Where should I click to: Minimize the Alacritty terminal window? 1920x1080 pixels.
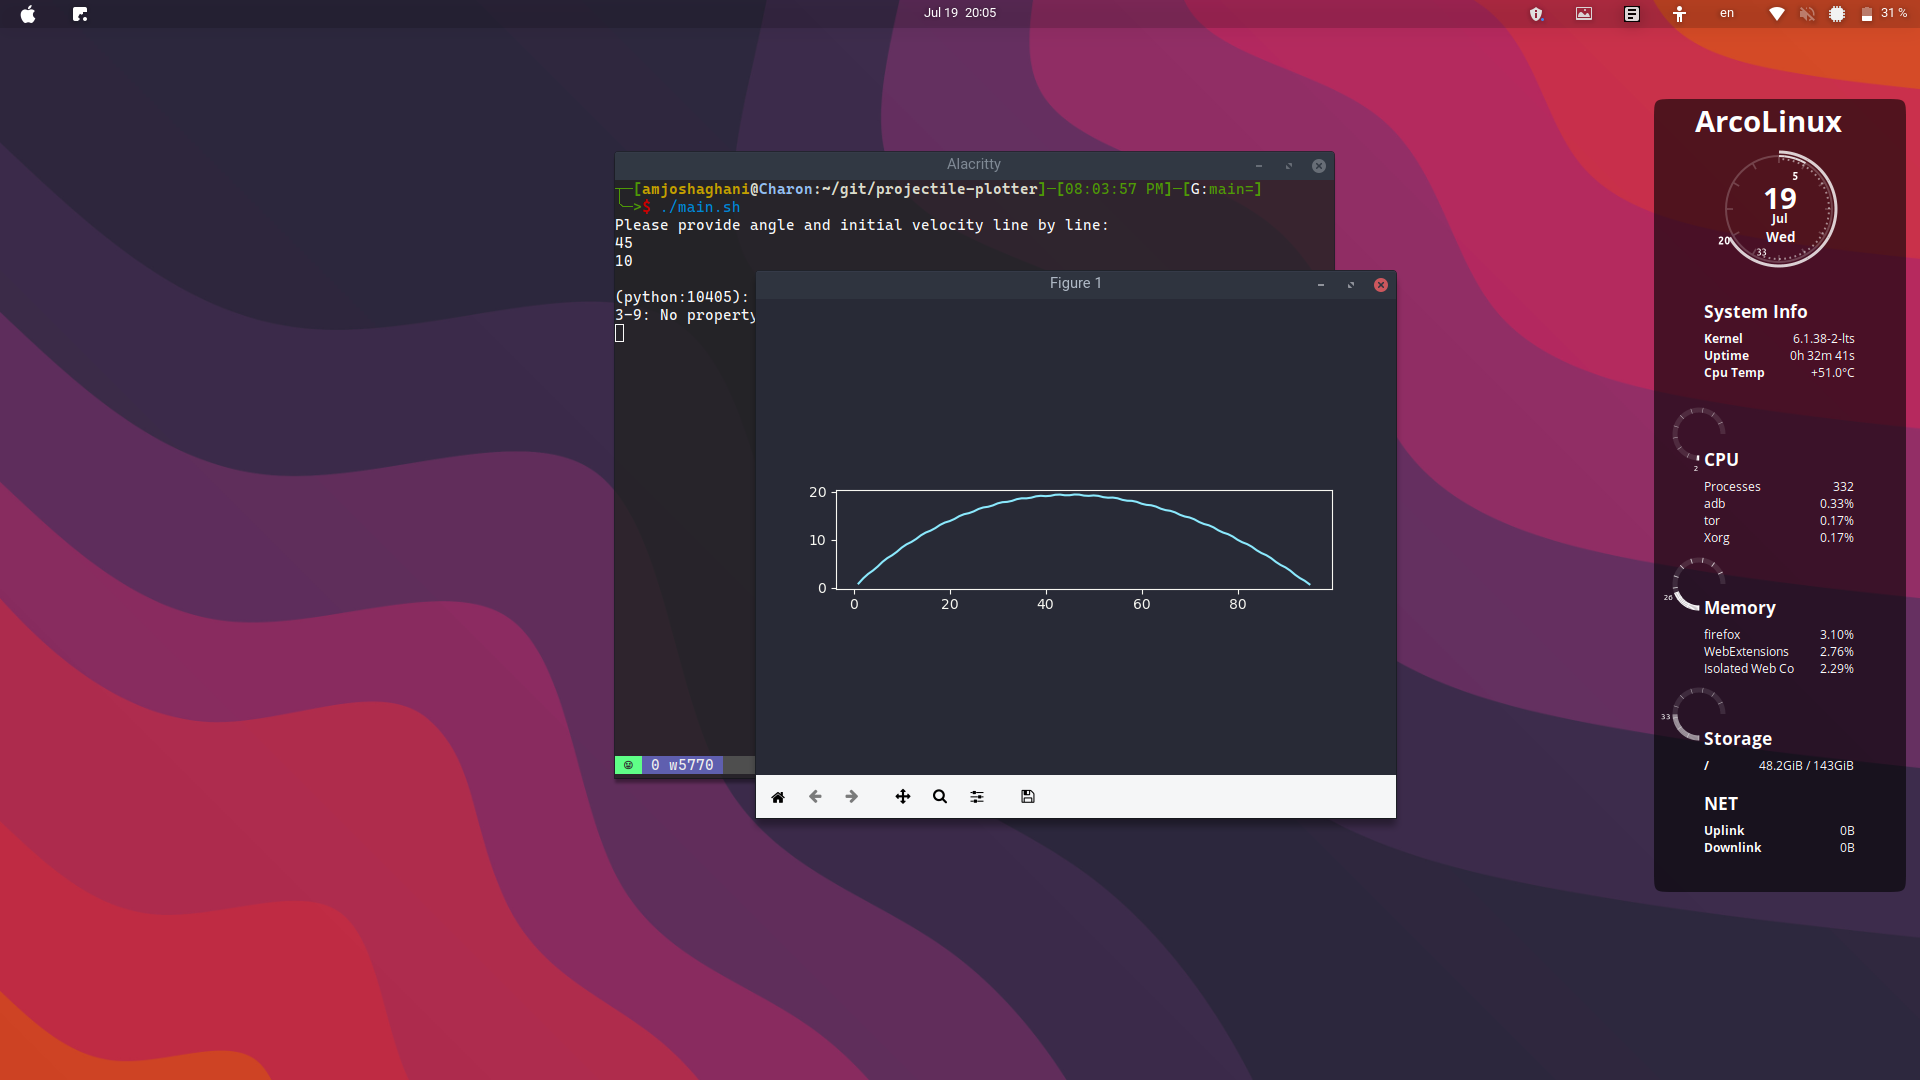pyautogui.click(x=1259, y=166)
